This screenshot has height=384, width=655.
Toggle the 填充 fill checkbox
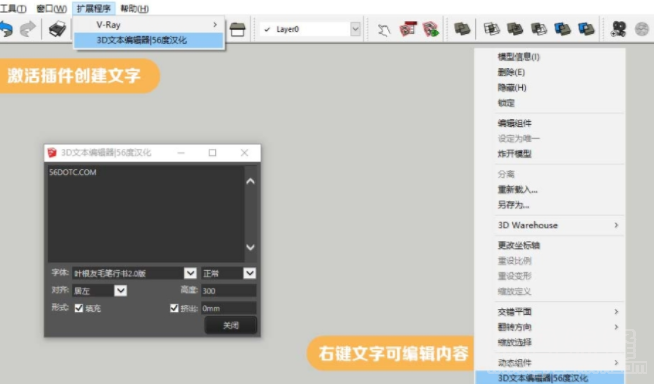coord(79,308)
